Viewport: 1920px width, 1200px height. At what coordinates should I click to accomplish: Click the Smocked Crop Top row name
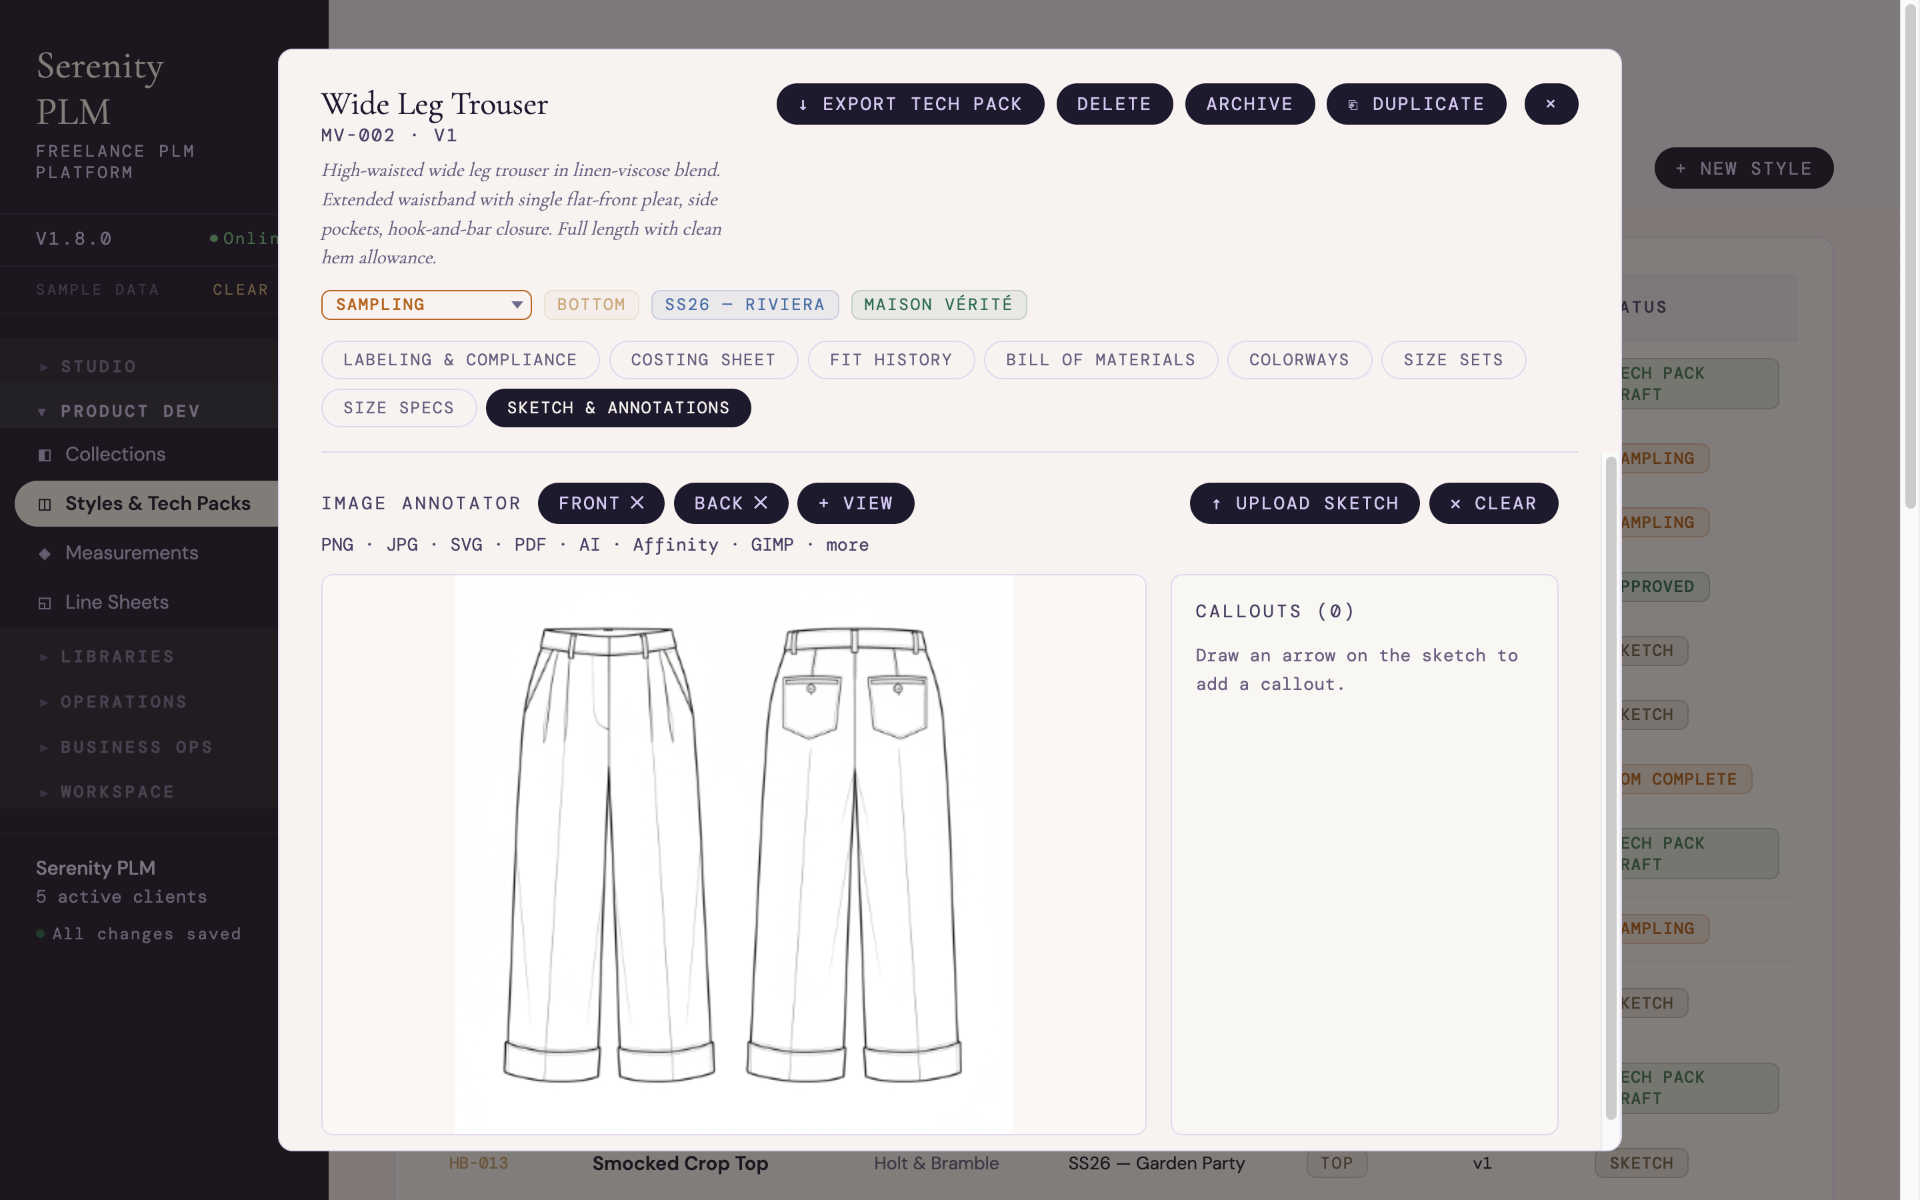(x=680, y=1164)
